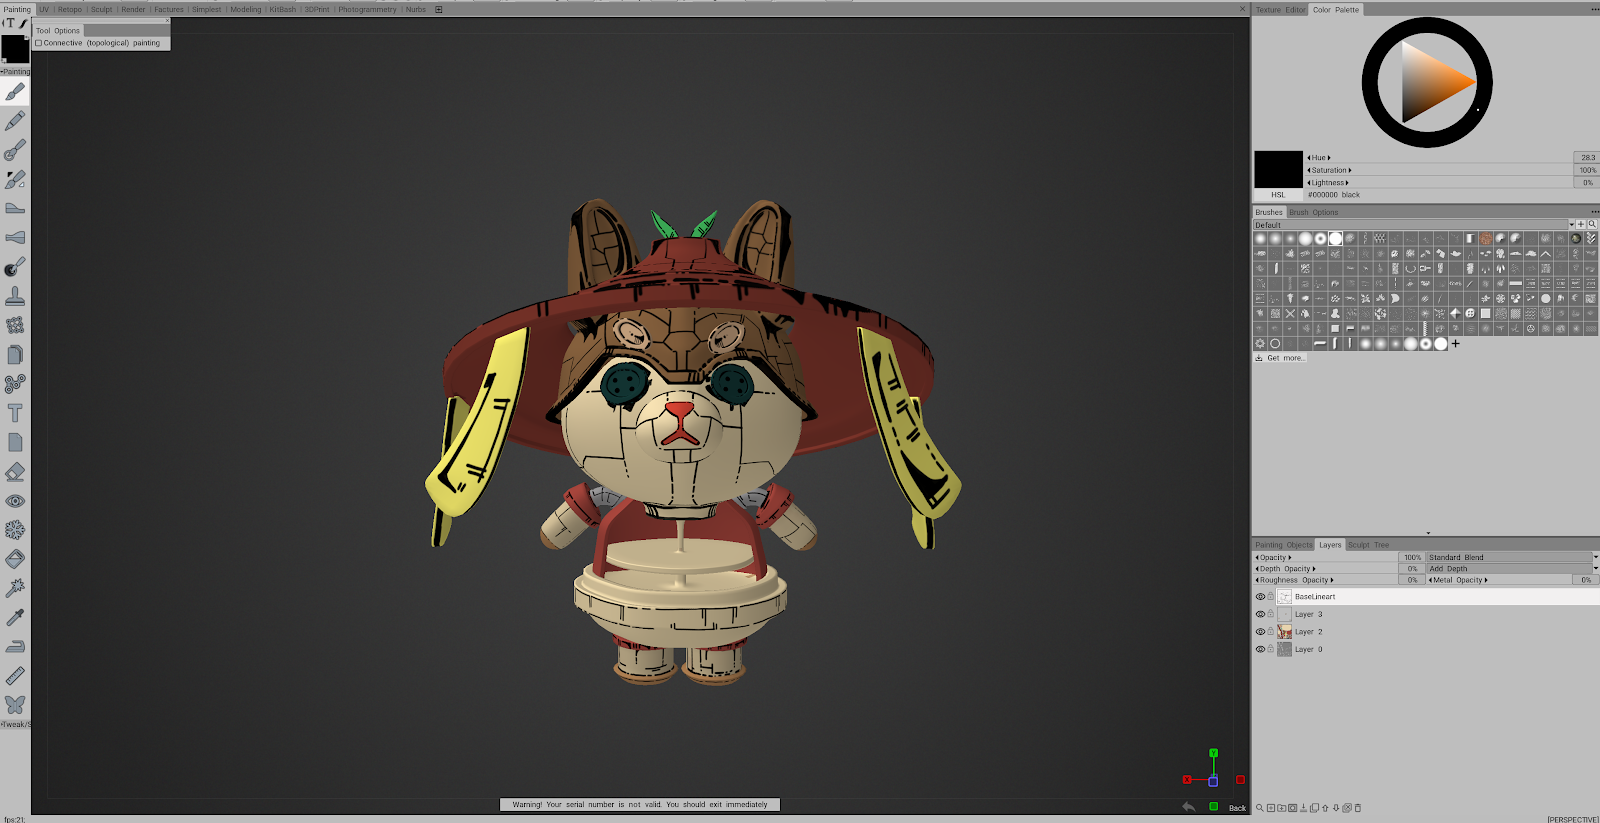Click the search magnifier icon under layers
1600x823 pixels.
tap(1260, 808)
